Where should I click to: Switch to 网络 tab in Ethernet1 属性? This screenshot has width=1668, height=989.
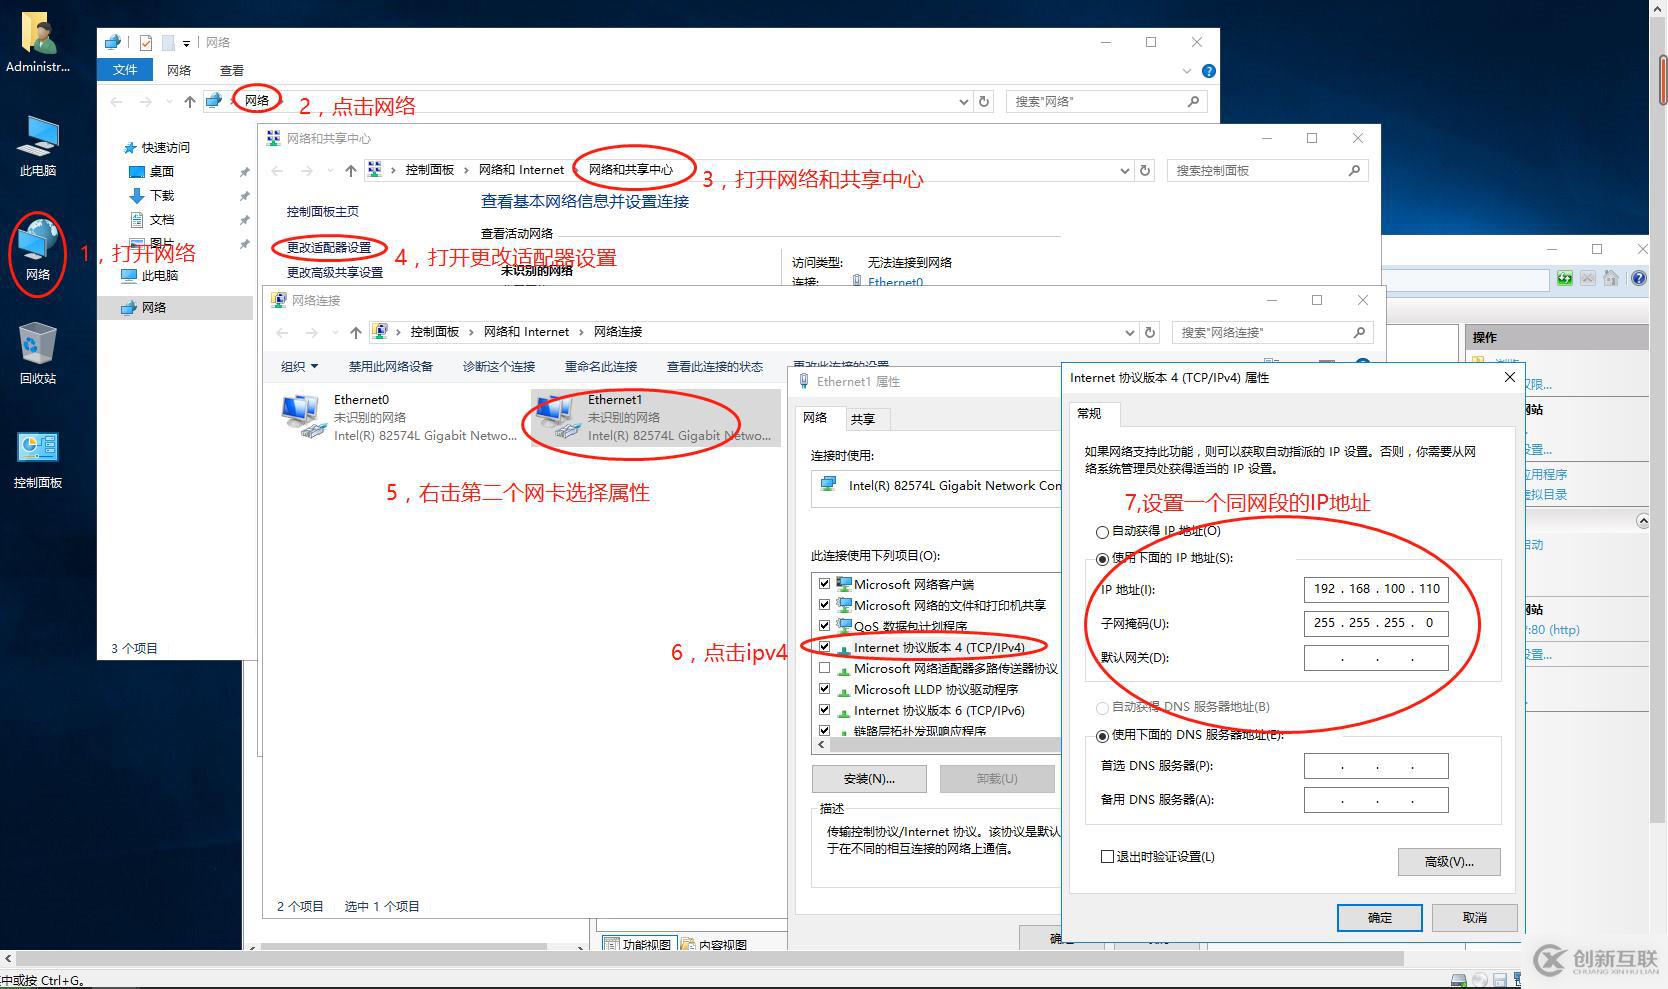[815, 417]
